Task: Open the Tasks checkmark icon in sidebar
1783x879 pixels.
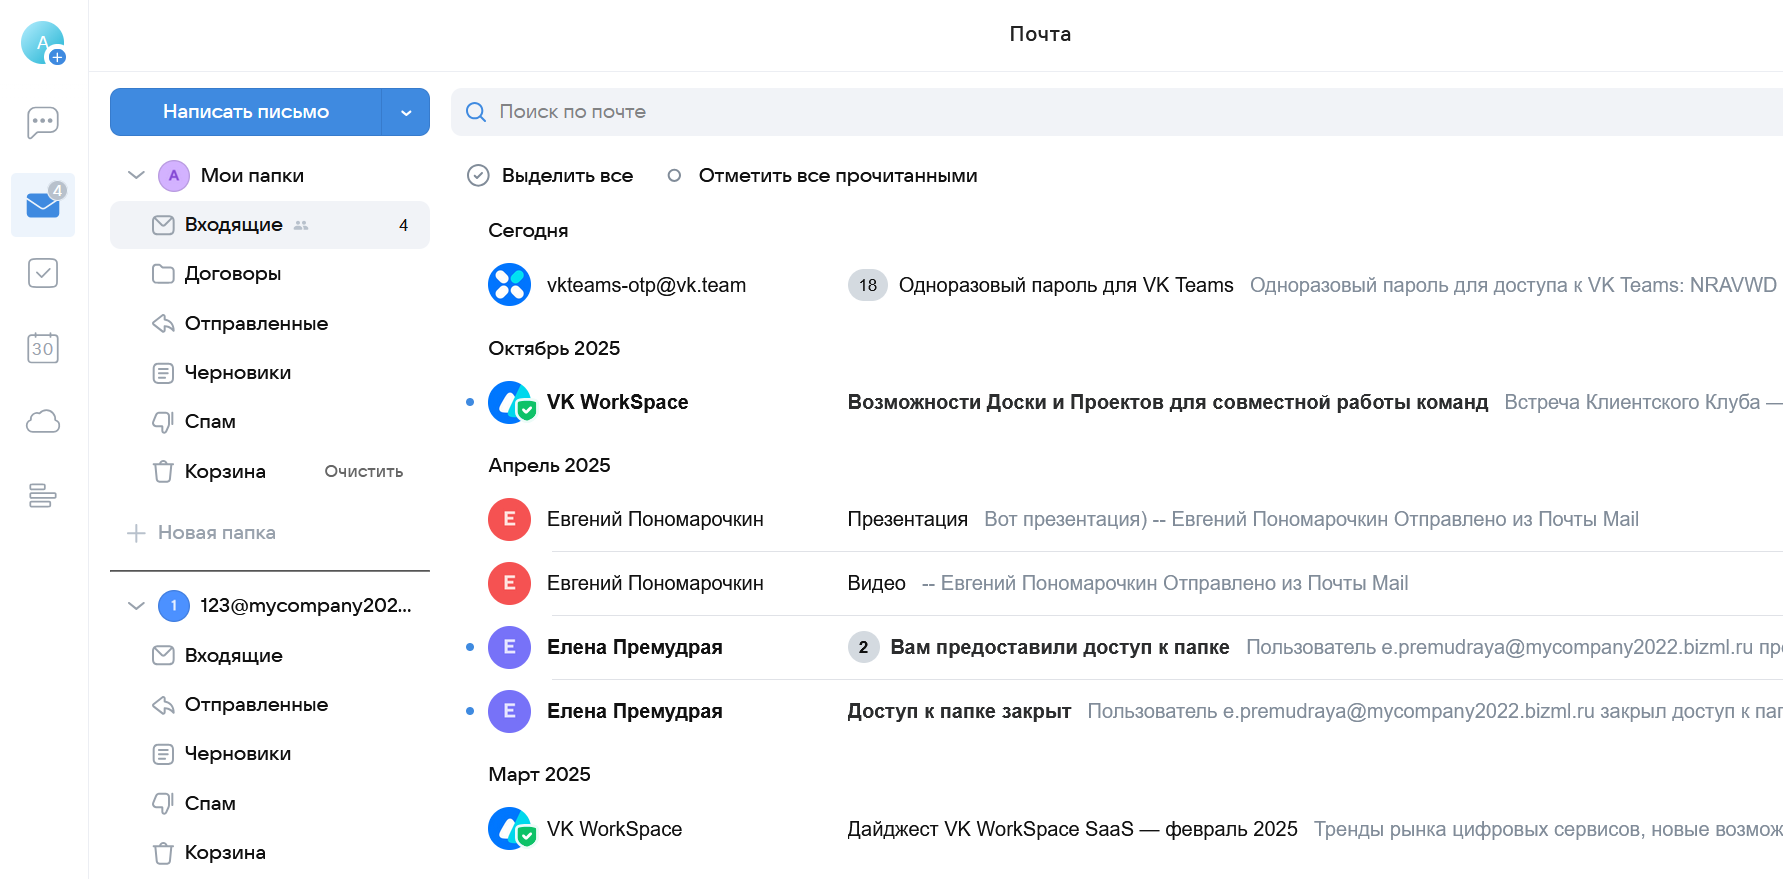Action: point(42,273)
